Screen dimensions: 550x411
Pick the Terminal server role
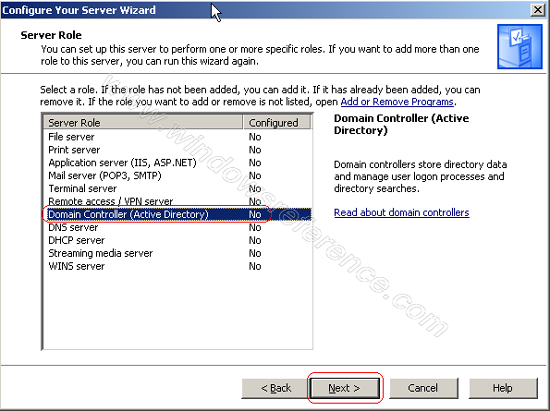tap(177, 188)
